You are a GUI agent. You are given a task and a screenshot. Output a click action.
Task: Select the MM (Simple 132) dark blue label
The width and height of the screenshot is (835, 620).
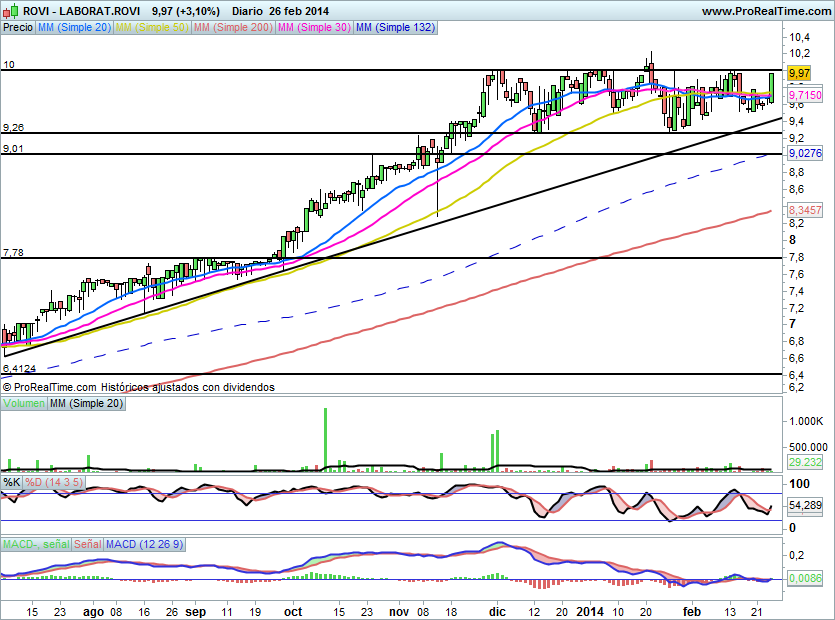coord(395,28)
